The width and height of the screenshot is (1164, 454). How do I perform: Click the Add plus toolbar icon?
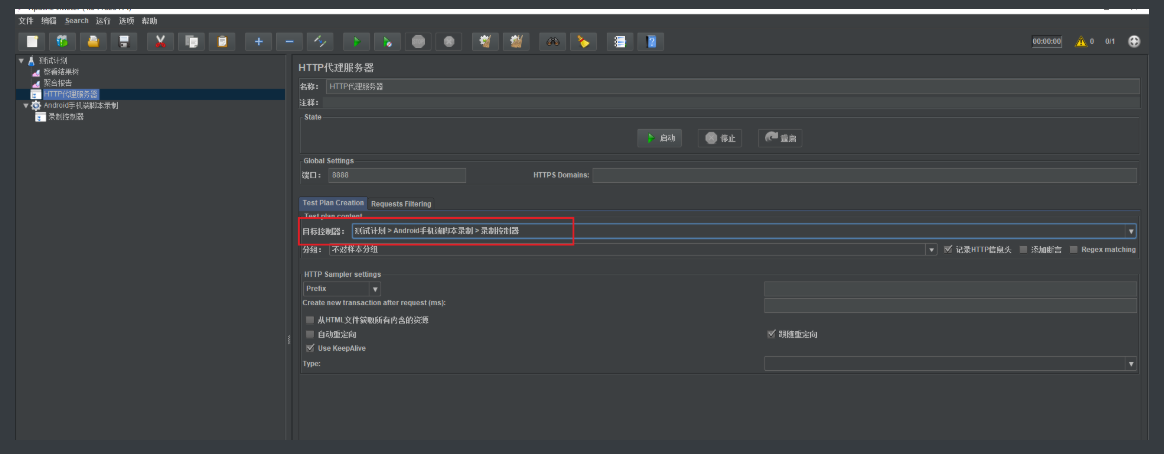click(258, 41)
